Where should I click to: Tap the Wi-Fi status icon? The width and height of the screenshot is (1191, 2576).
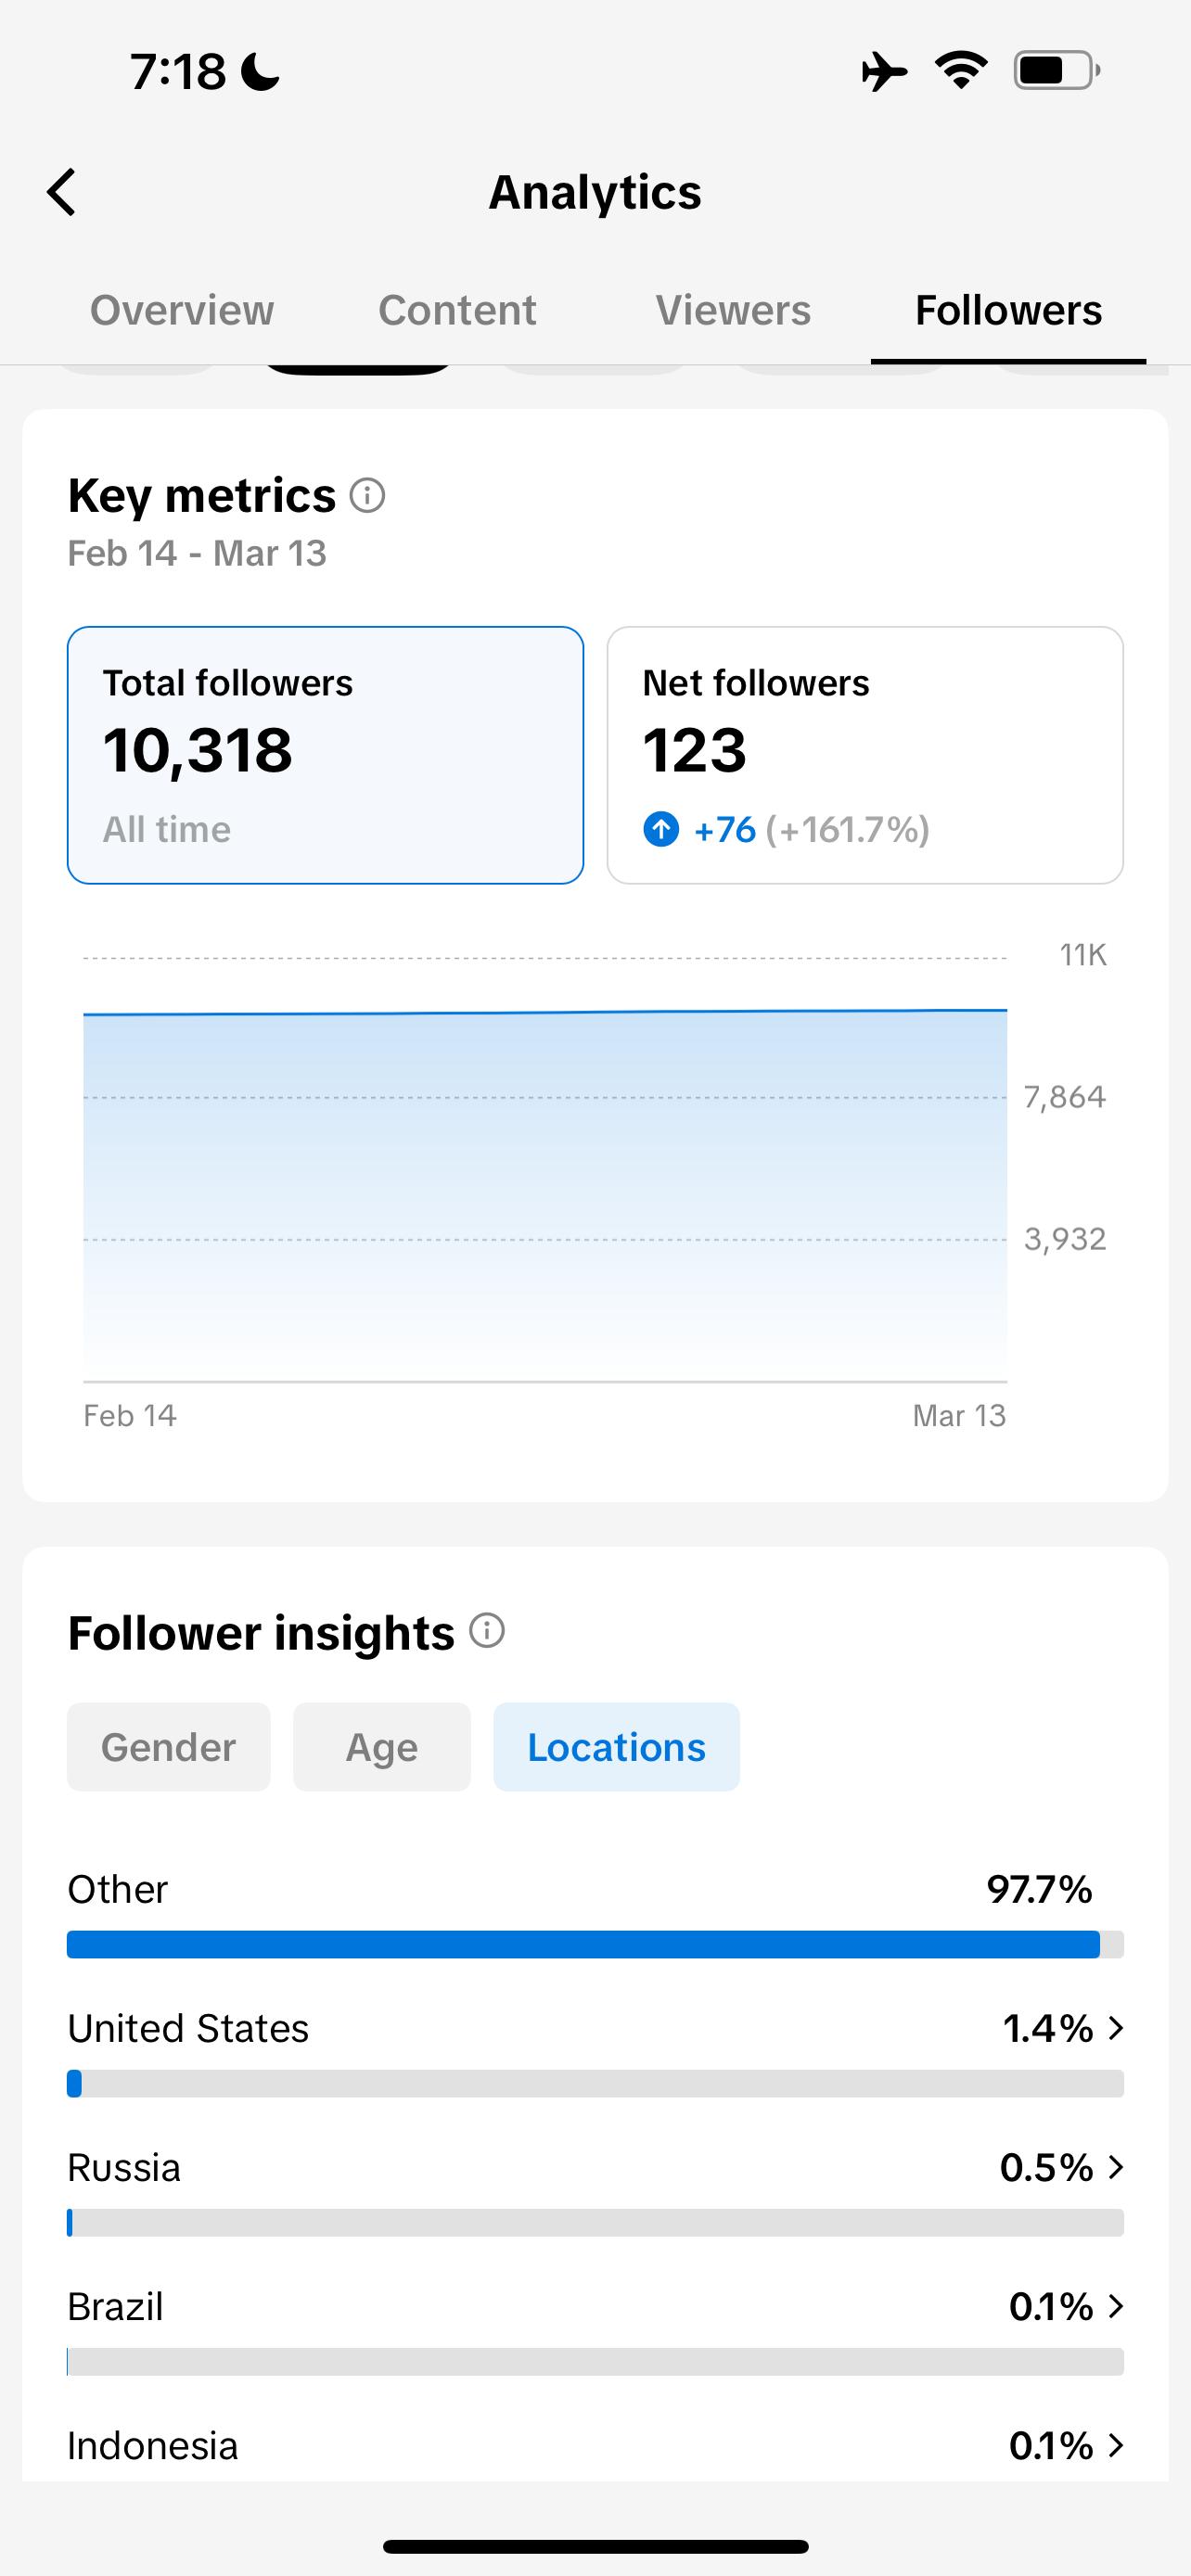click(x=961, y=71)
